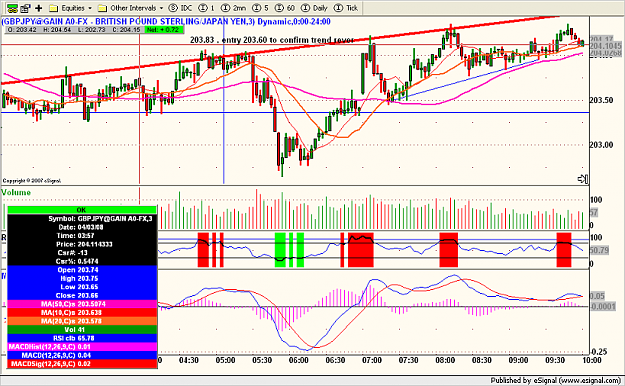Click the 05:30 time axis label
This screenshot has width=625, height=386.
[262, 360]
